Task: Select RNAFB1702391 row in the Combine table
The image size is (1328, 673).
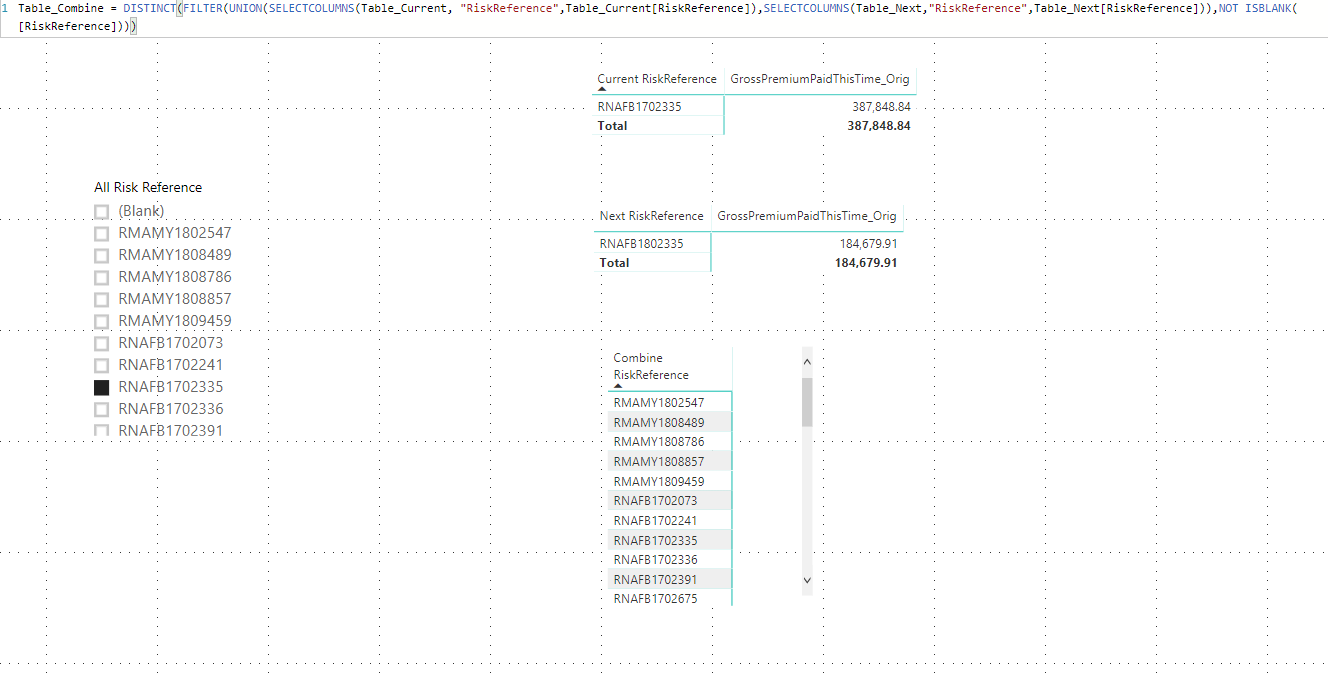Action: click(x=670, y=579)
